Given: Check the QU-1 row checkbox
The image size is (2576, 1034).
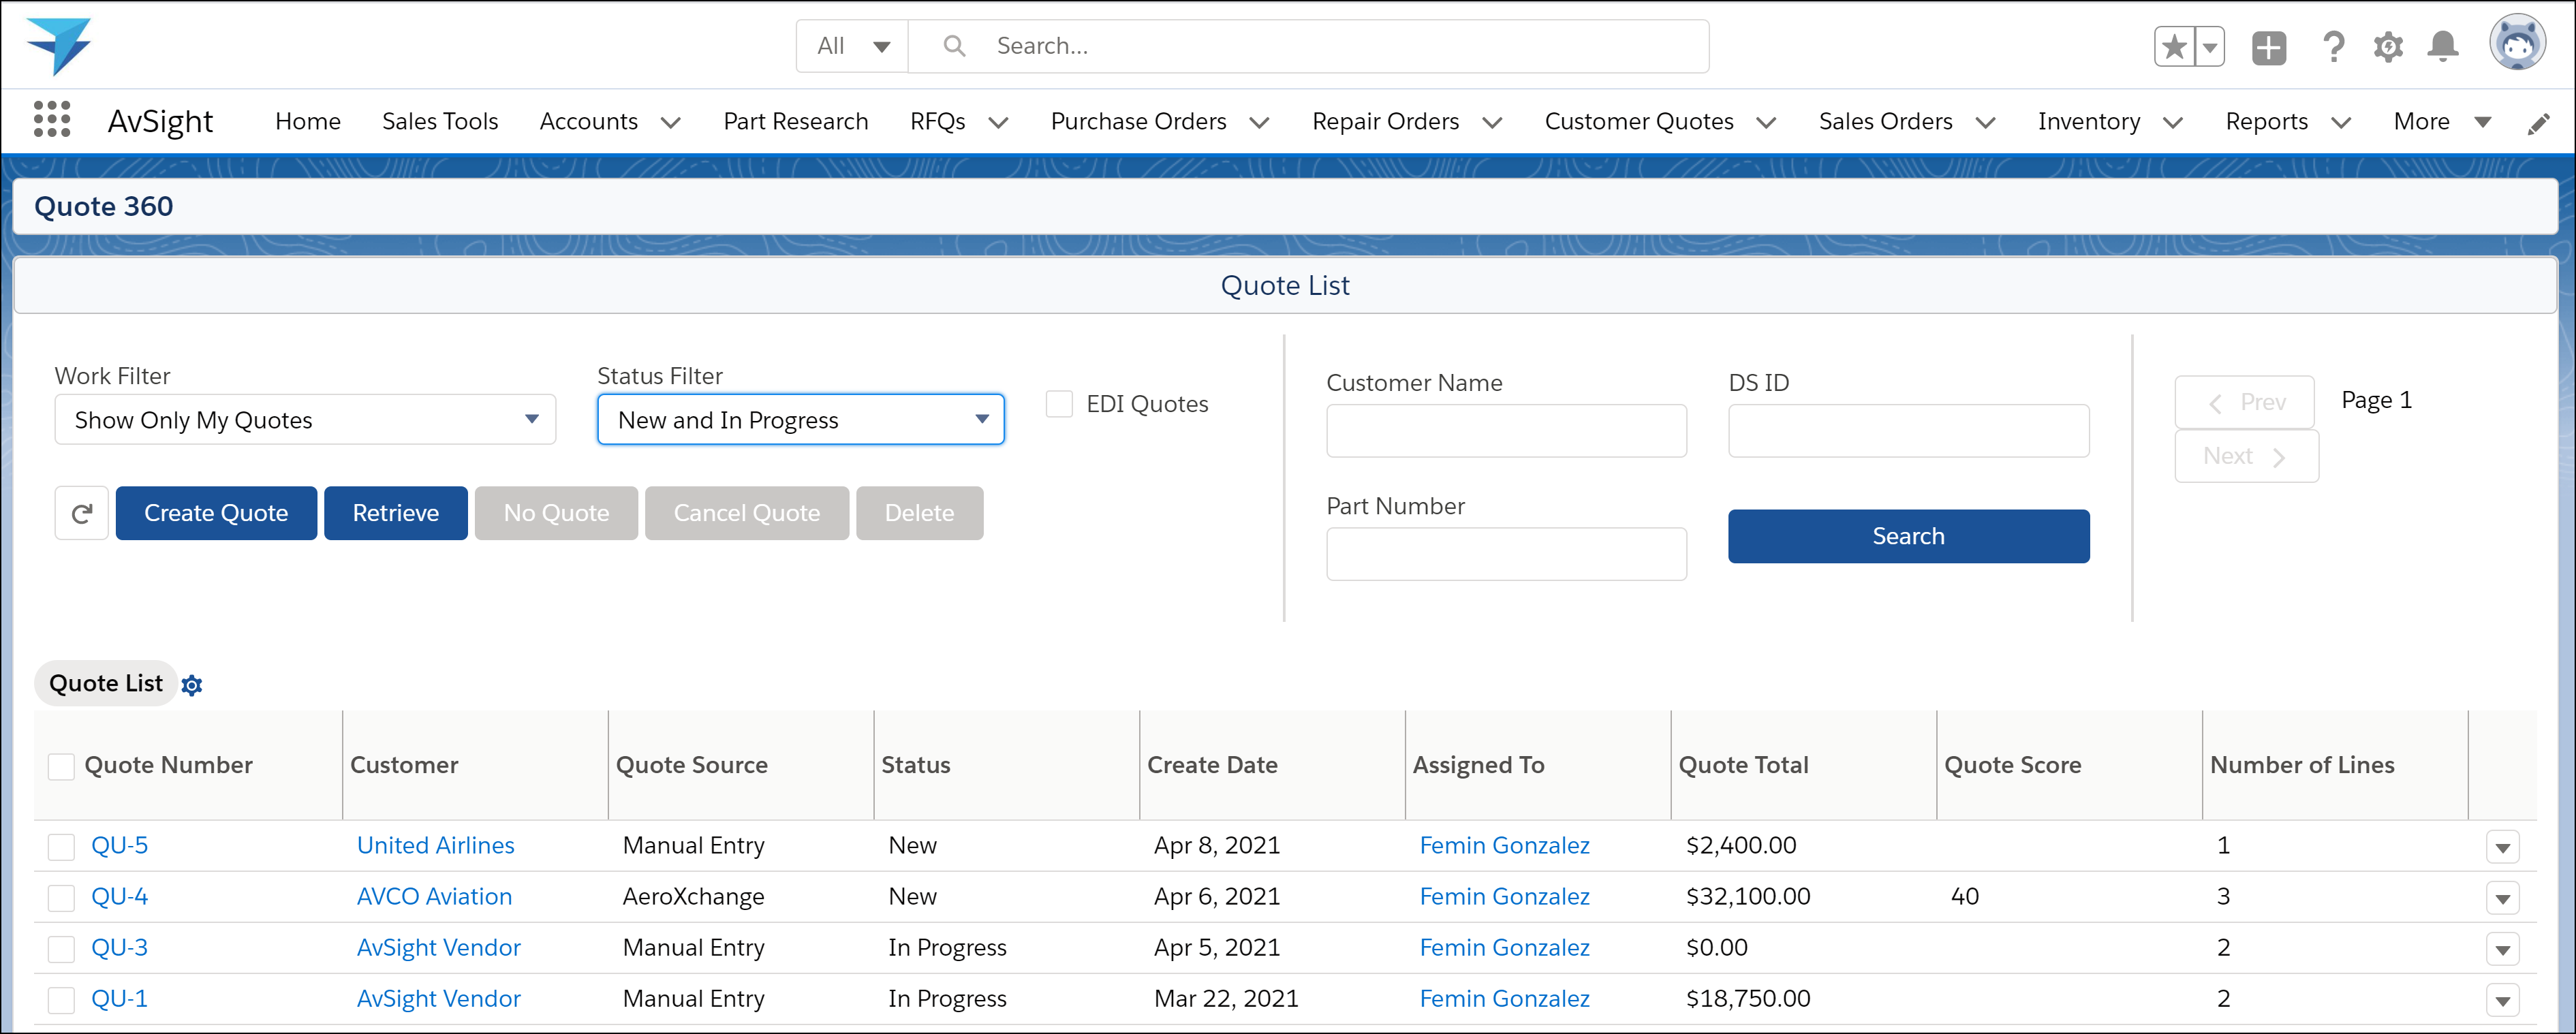Looking at the screenshot, I should pos(61,1000).
